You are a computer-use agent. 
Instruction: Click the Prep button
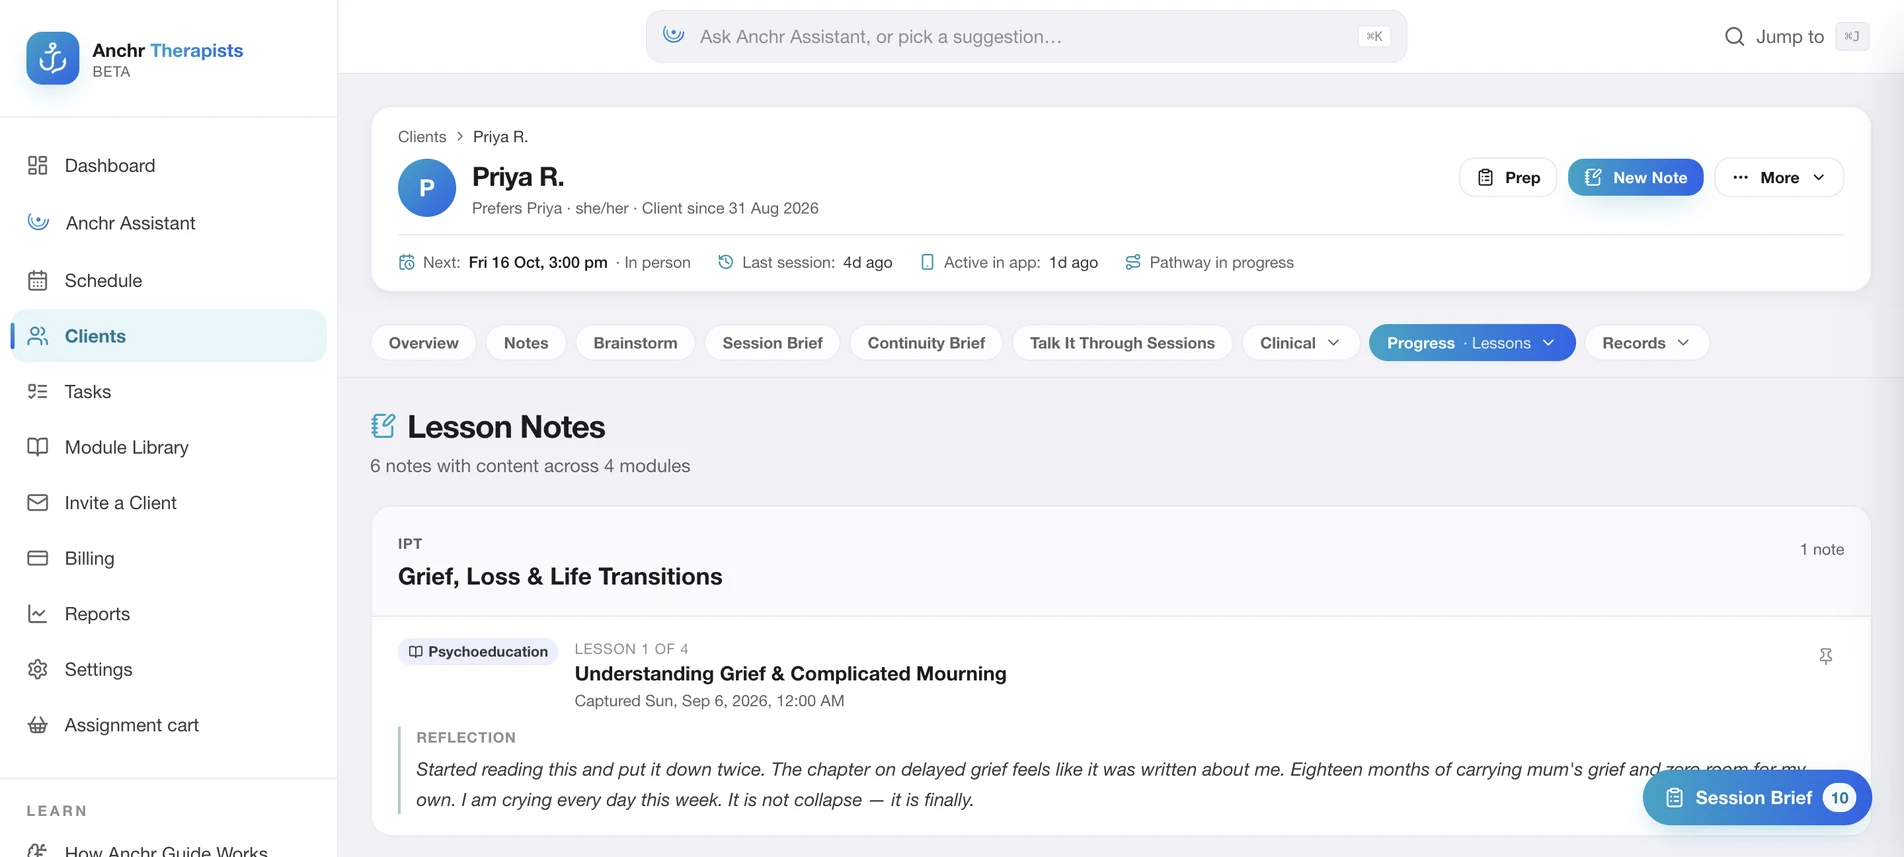click(x=1508, y=177)
